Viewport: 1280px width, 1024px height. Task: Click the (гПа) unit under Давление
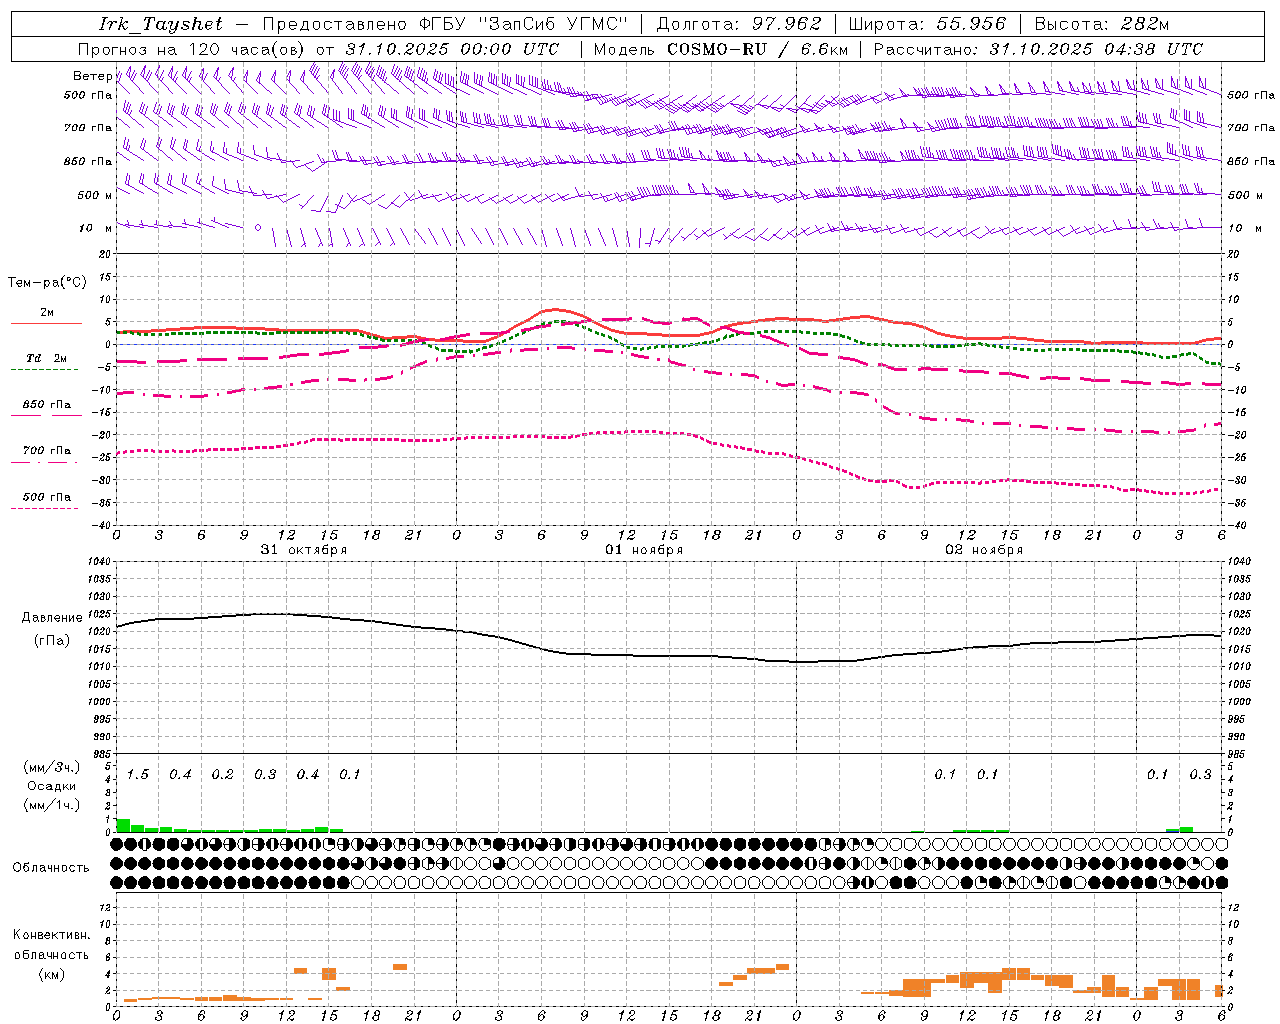[52, 641]
